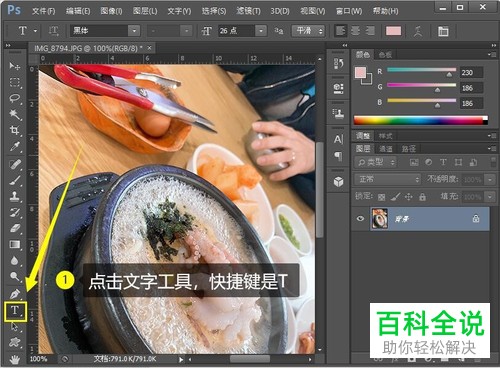
Task: Open the 图像(I) menu
Action: coord(111,11)
